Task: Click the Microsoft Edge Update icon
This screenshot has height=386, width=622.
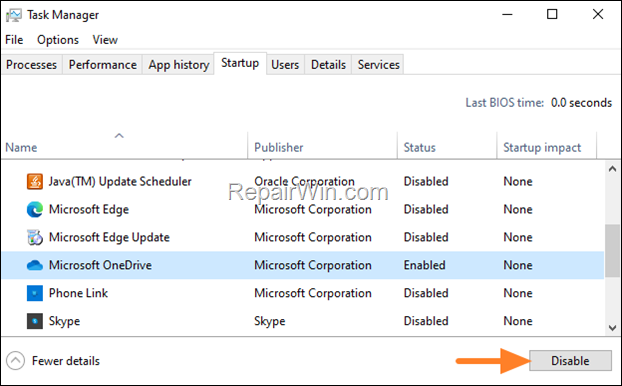Action: tap(35, 237)
